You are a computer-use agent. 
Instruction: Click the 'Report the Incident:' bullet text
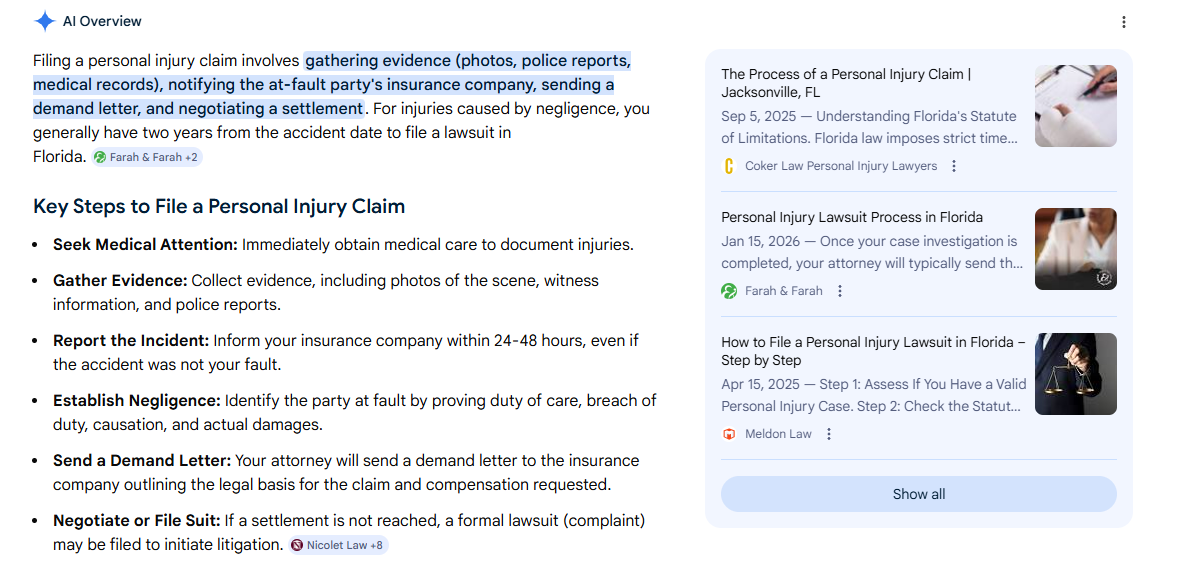pos(131,341)
